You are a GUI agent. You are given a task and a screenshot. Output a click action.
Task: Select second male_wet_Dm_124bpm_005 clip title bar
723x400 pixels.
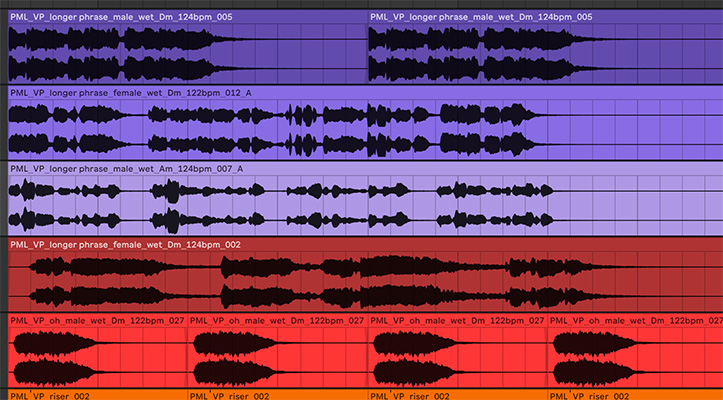coord(540,17)
